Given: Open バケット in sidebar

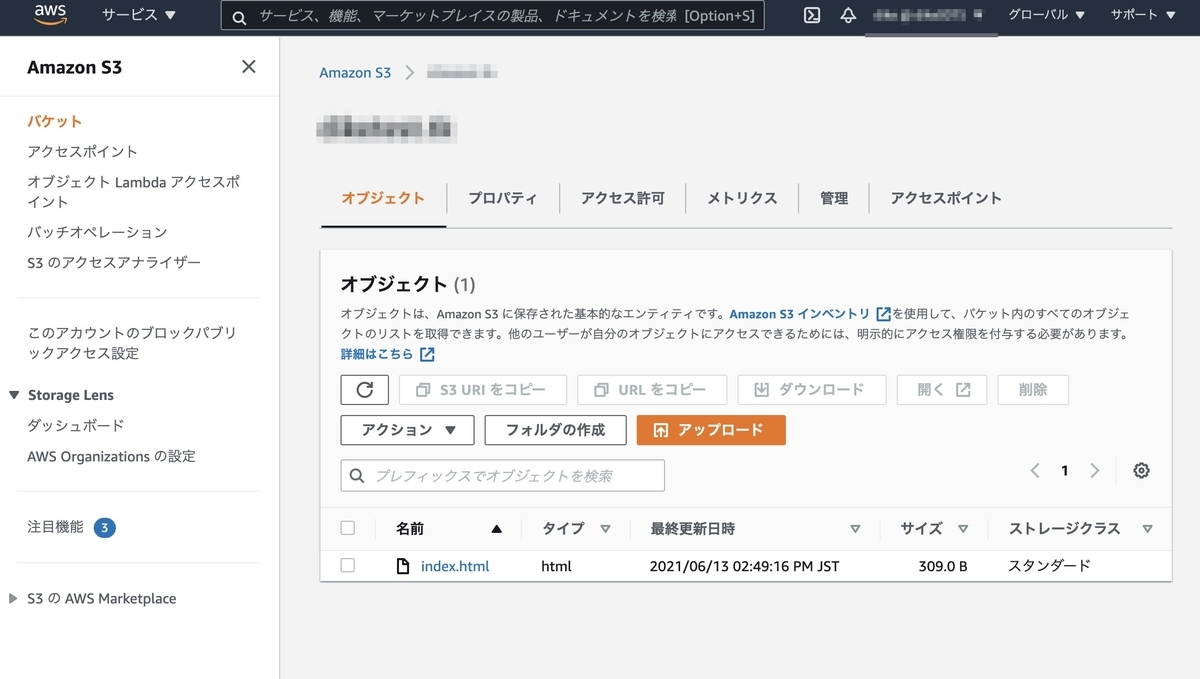Looking at the screenshot, I should [55, 121].
